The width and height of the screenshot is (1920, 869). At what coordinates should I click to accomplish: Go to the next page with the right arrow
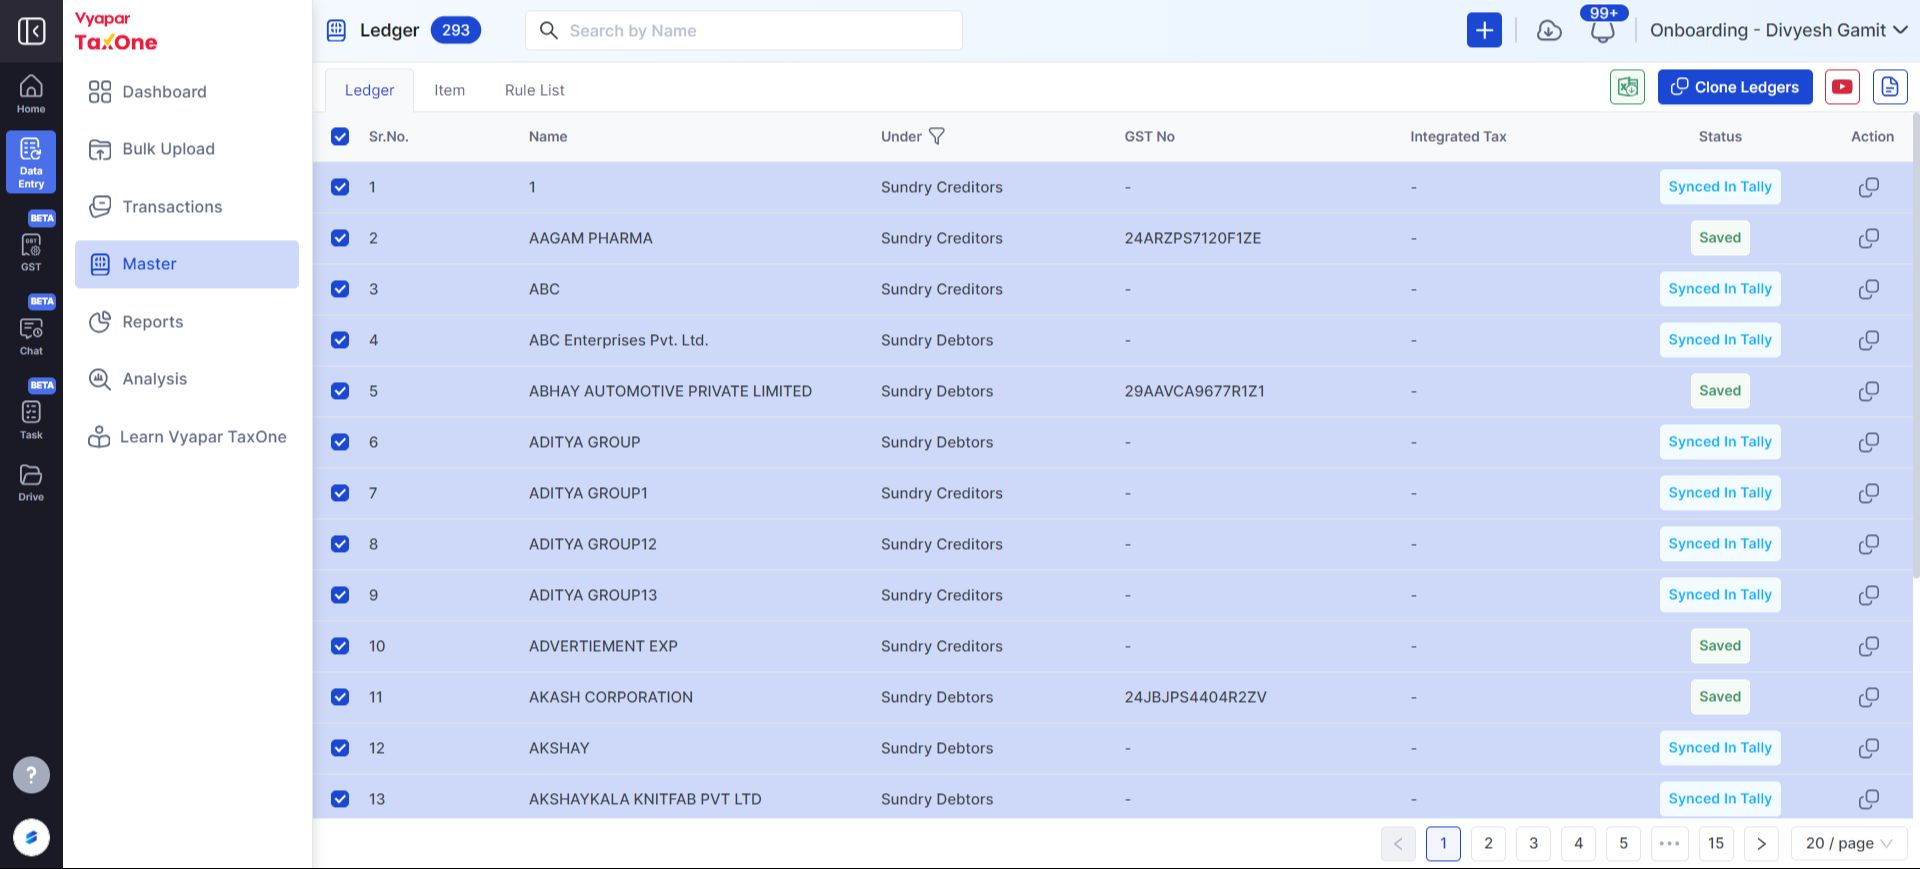pyautogui.click(x=1761, y=843)
